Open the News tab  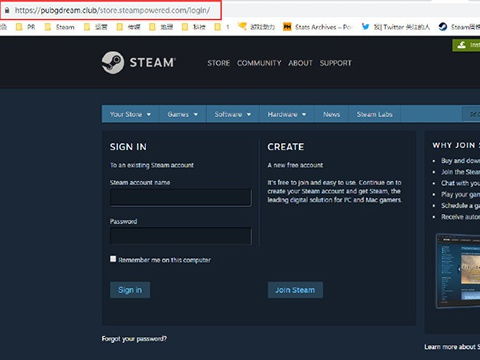click(331, 114)
